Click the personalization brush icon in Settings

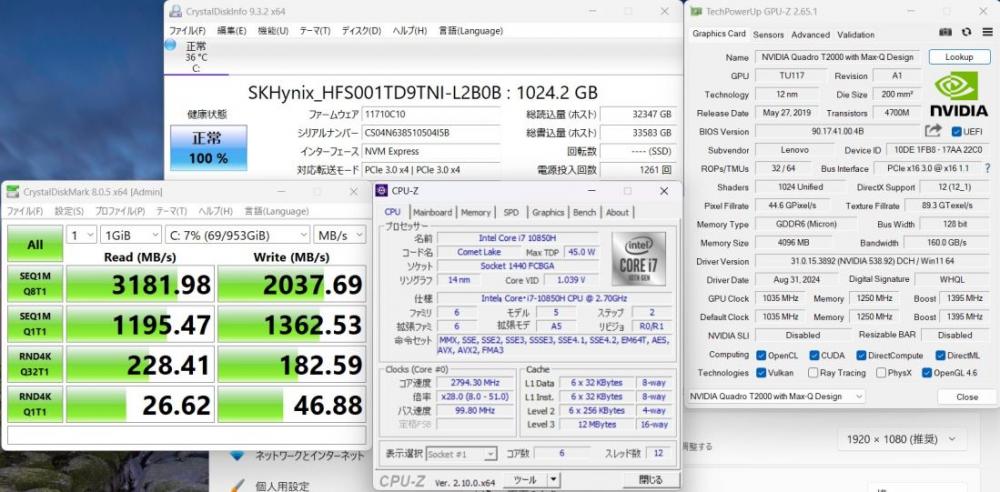237,486
